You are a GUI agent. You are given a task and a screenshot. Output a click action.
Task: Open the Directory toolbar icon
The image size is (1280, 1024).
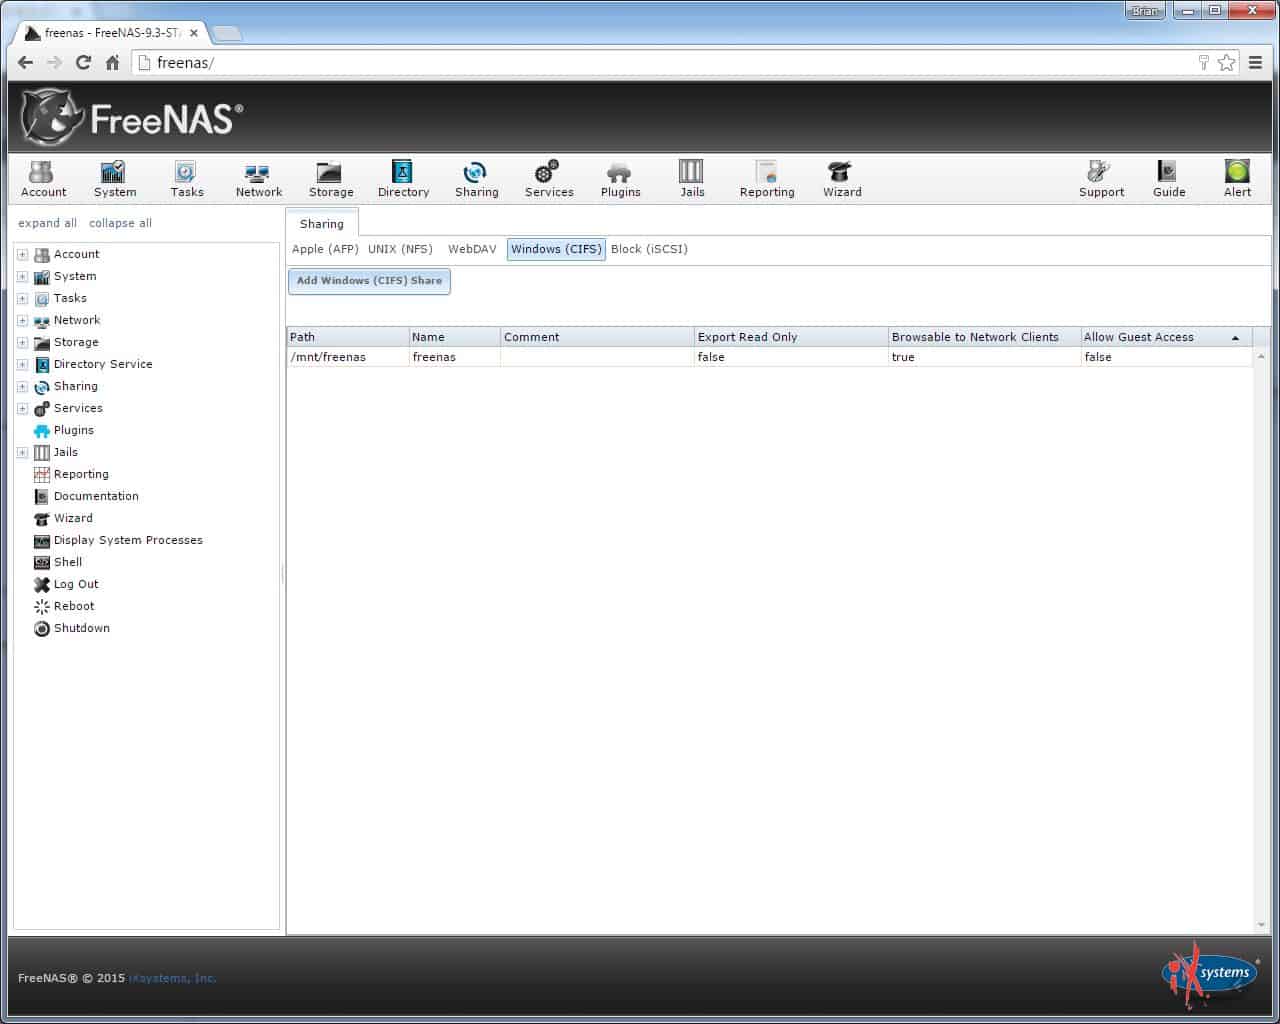click(403, 179)
